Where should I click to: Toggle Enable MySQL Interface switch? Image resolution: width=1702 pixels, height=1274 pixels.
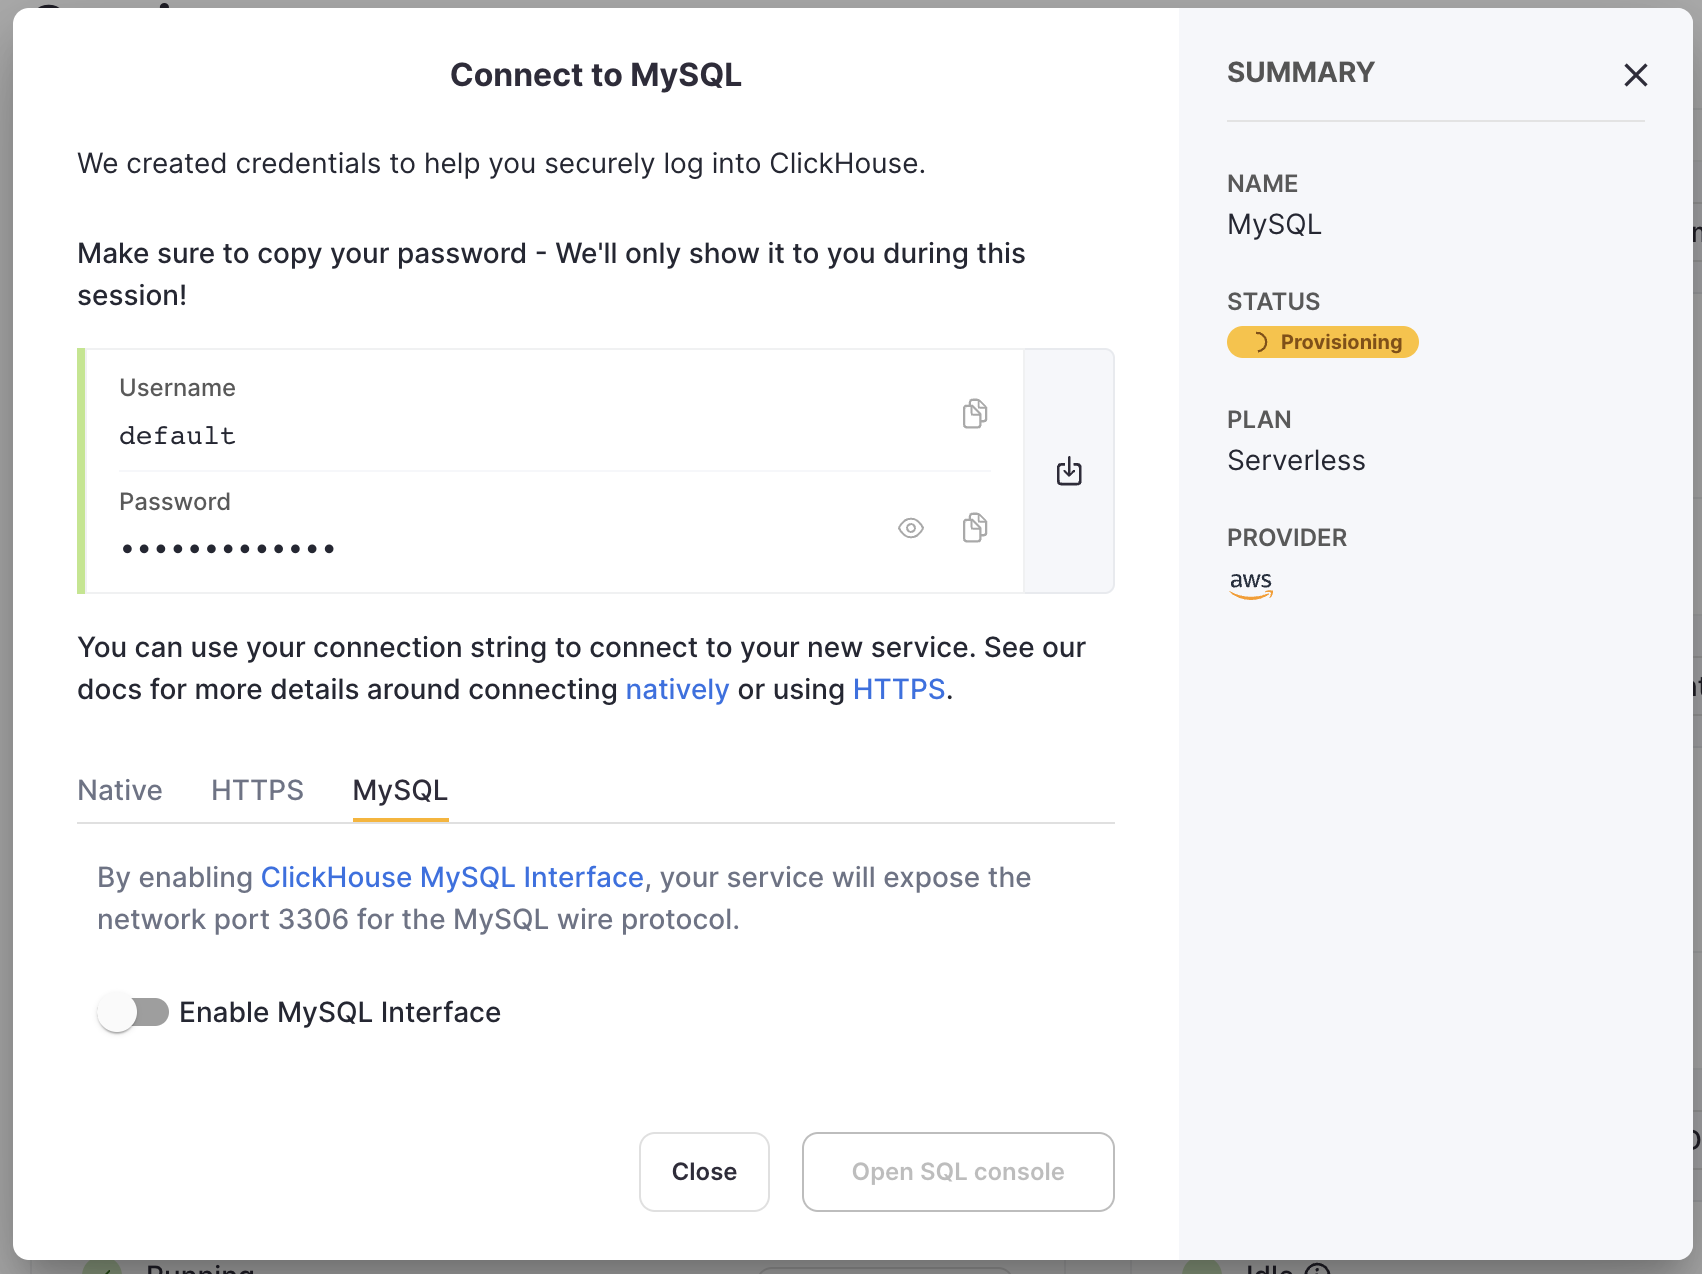click(x=133, y=1012)
